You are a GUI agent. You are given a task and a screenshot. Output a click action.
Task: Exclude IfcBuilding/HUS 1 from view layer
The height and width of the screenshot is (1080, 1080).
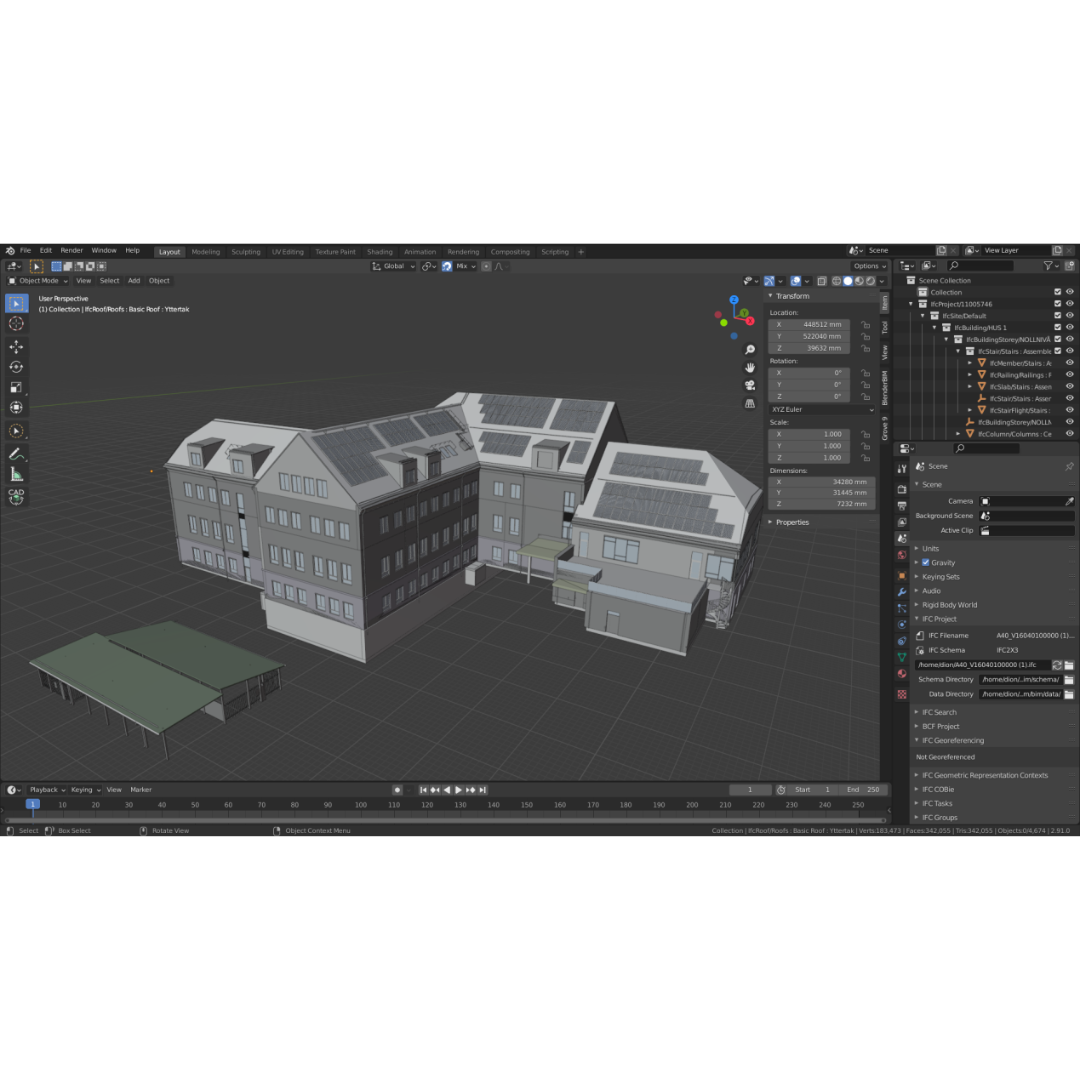(x=1057, y=328)
